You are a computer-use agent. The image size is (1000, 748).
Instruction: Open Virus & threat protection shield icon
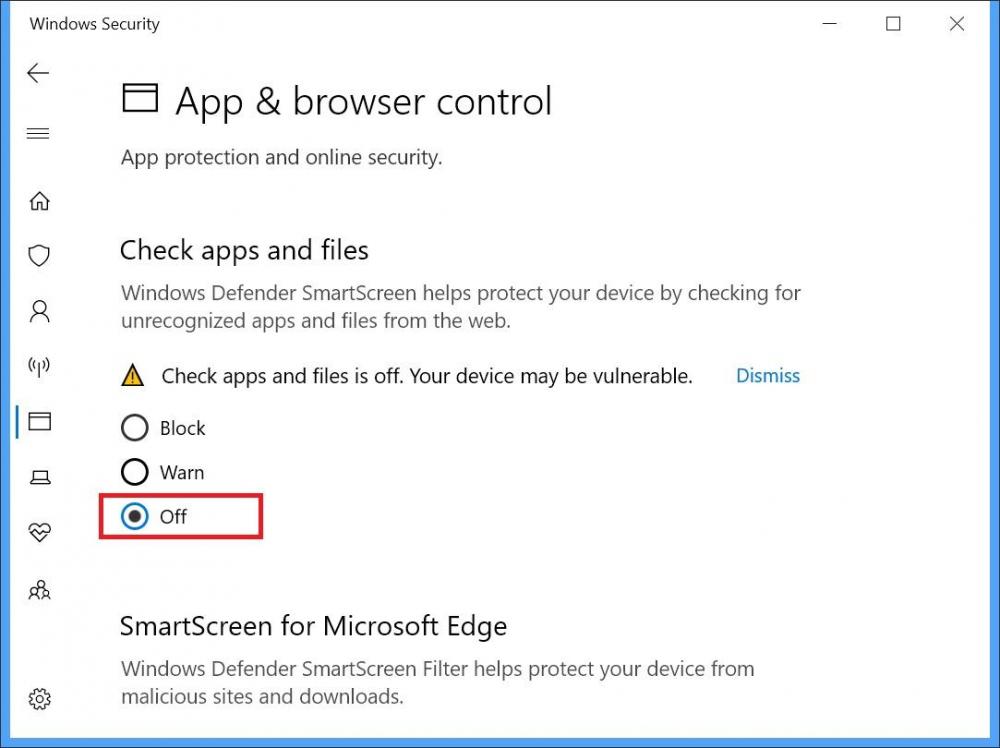pos(40,256)
